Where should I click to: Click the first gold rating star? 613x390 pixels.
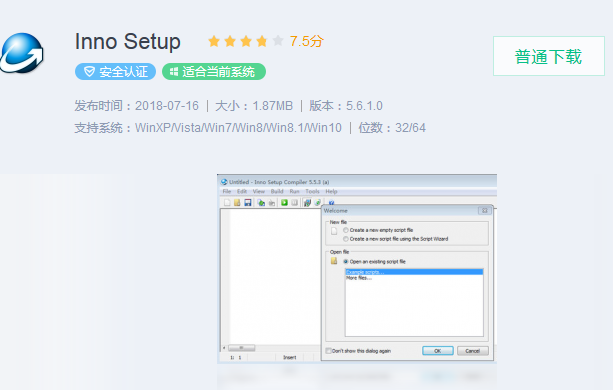point(214,41)
